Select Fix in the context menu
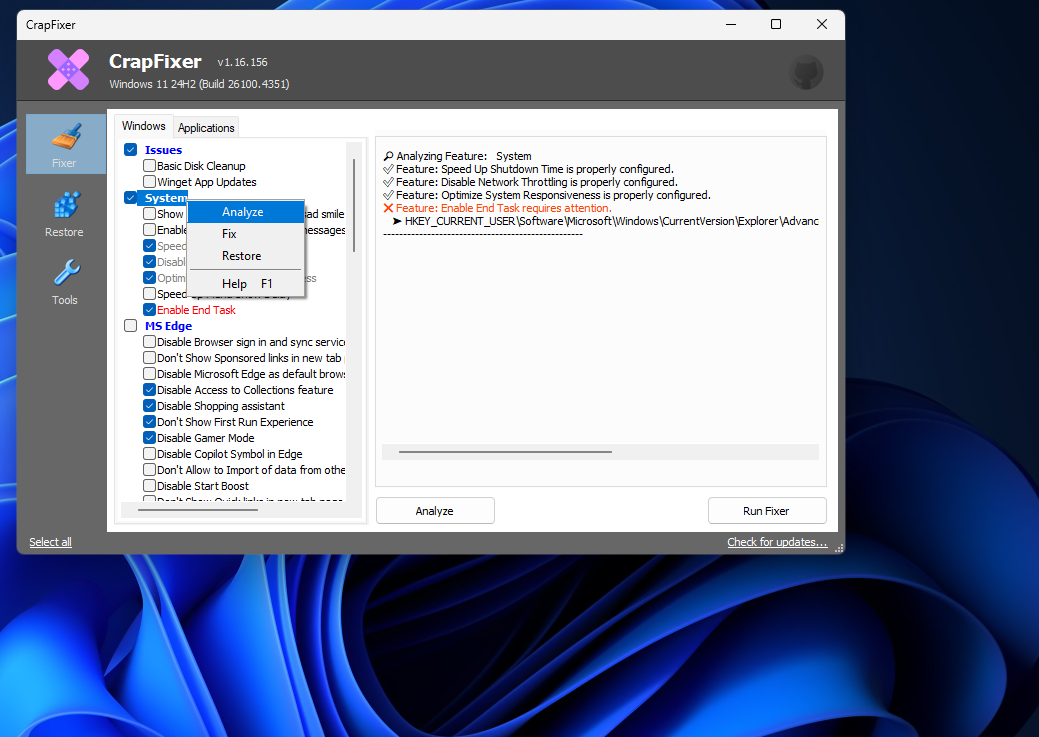Screen dimensions: 1039x737 tap(231, 233)
